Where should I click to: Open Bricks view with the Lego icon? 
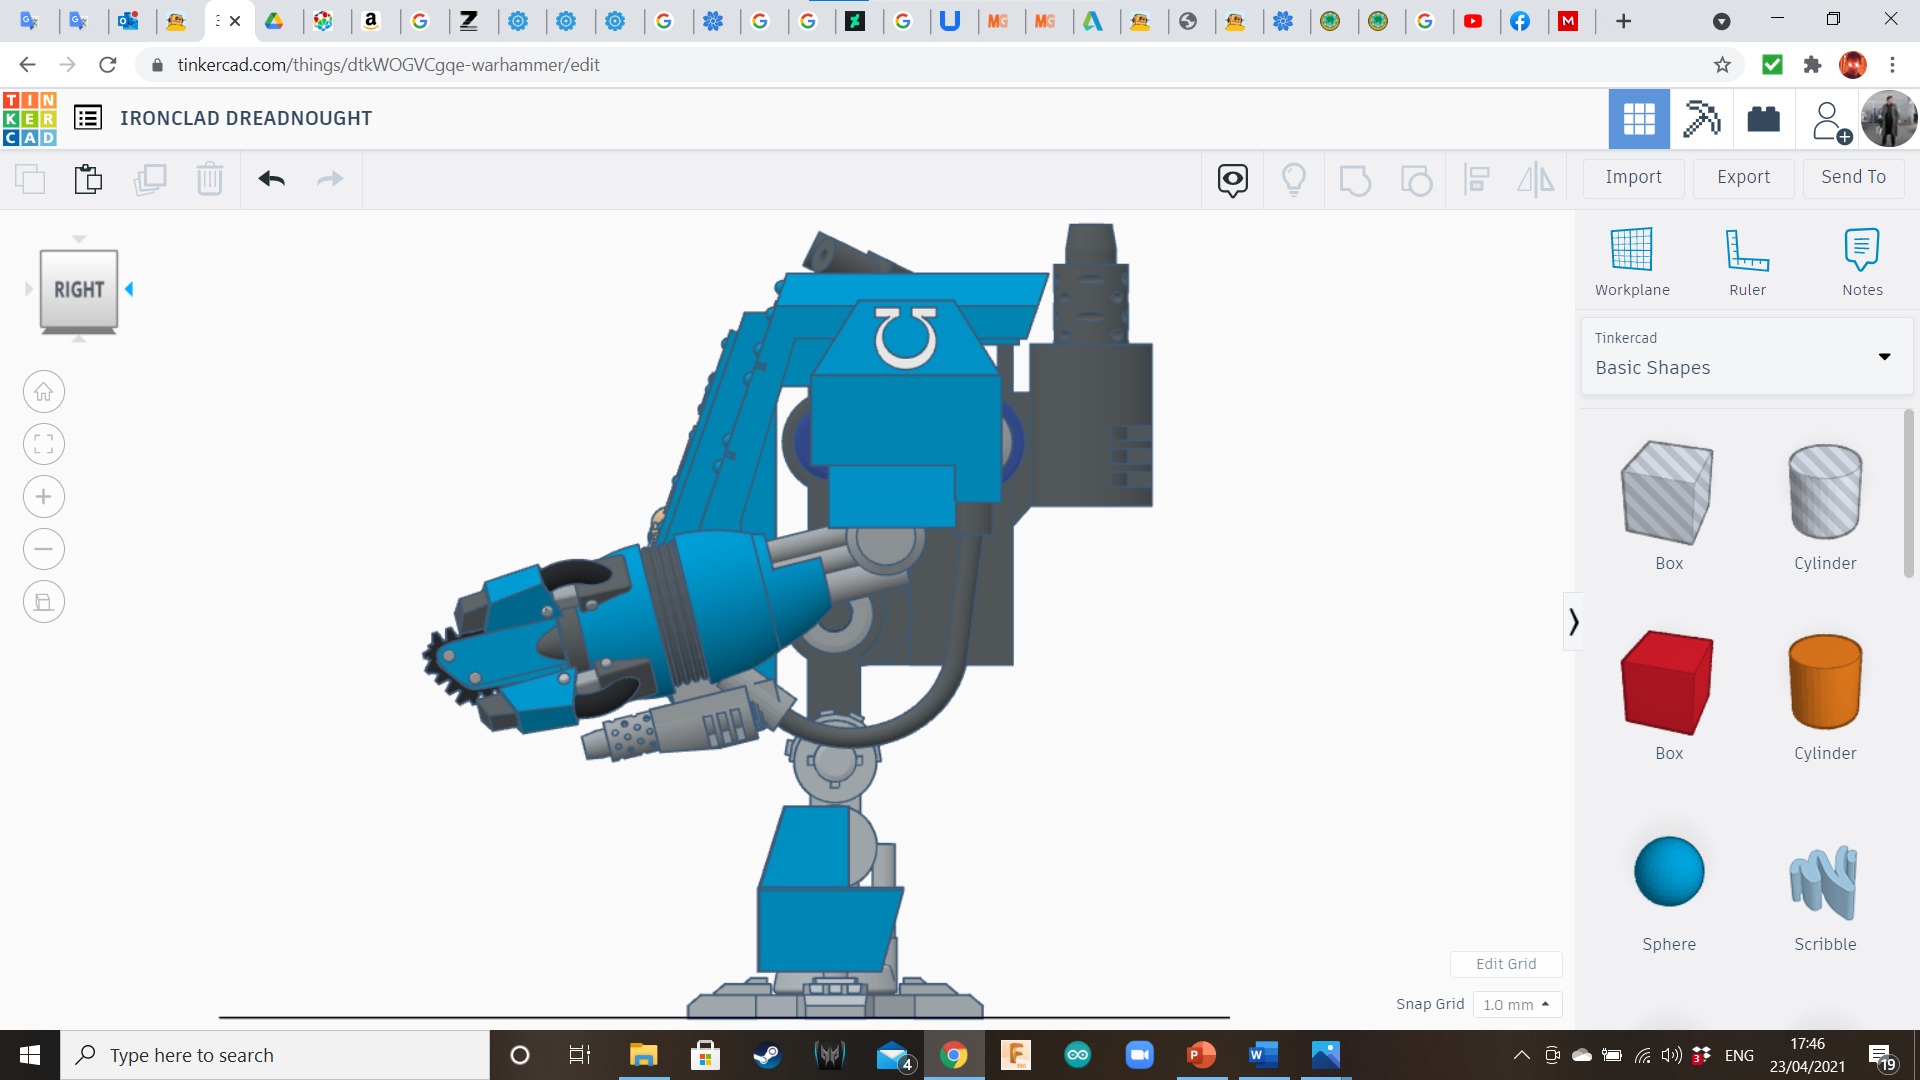click(1763, 119)
